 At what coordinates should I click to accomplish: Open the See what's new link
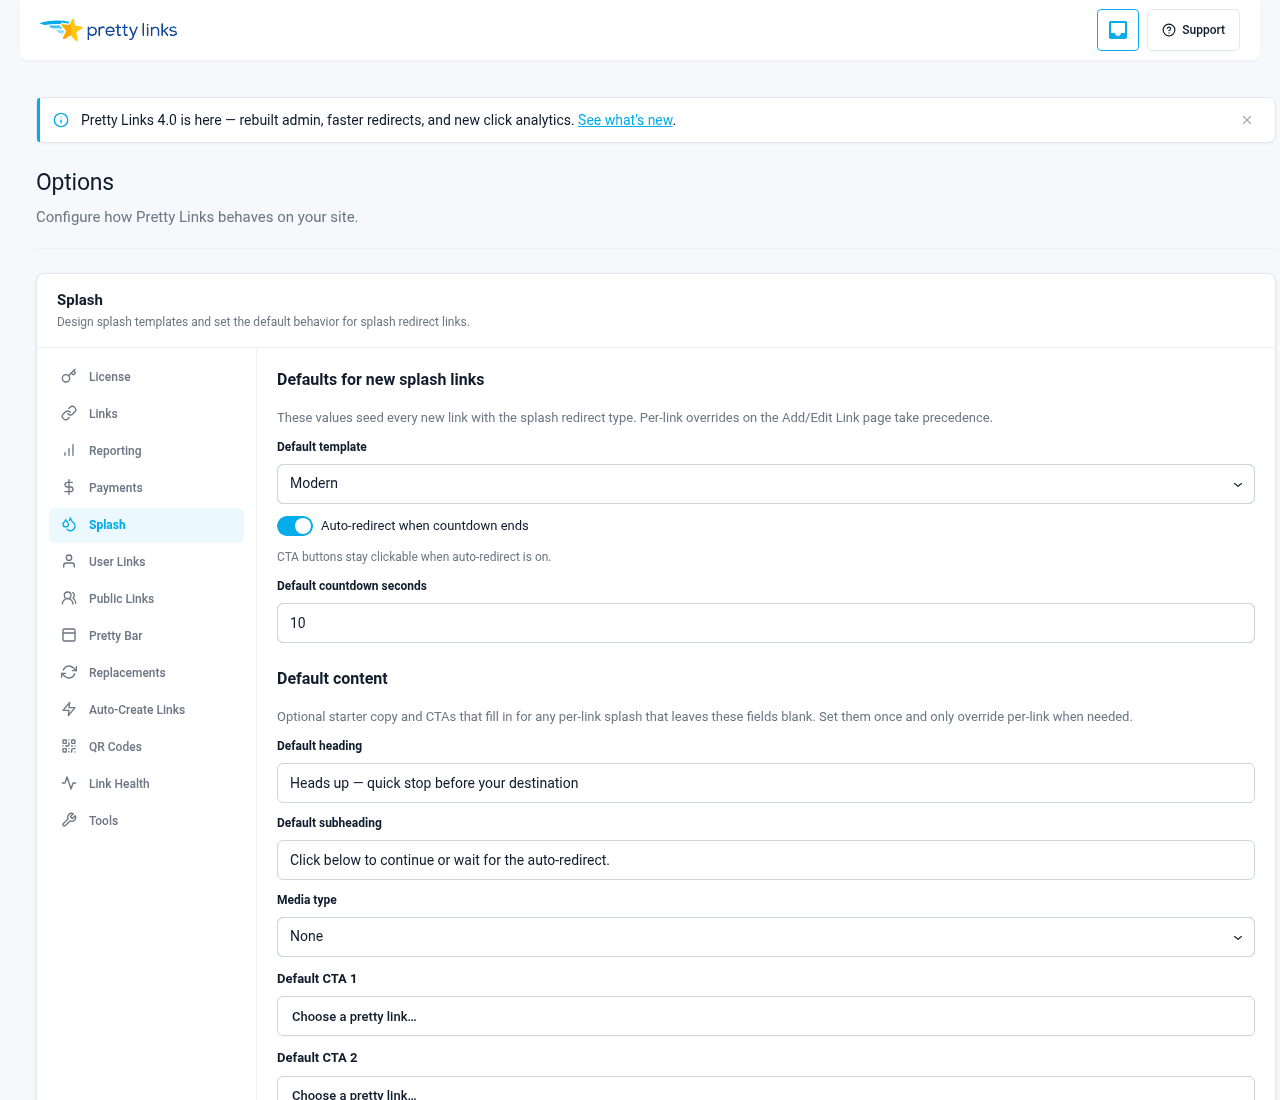click(625, 120)
